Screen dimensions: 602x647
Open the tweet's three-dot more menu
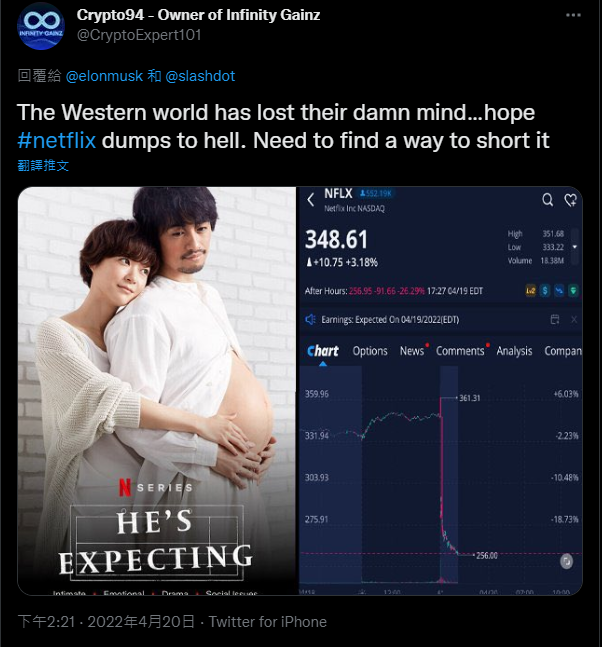point(573,15)
